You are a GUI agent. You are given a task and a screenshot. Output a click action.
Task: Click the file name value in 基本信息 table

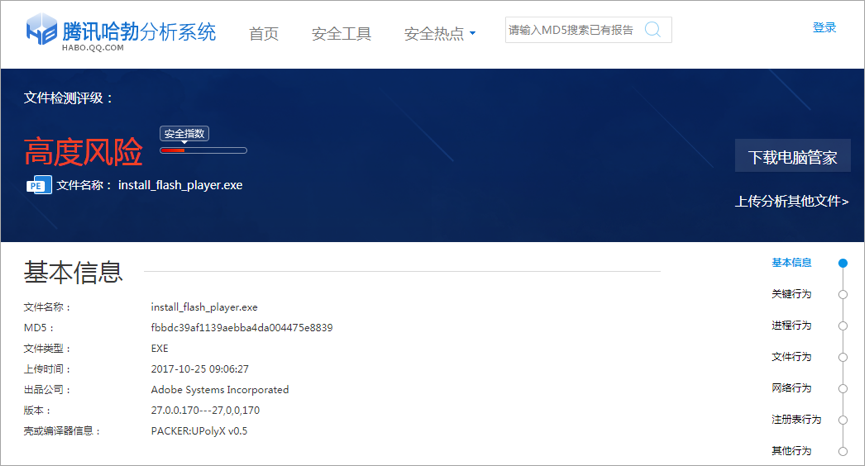pyautogui.click(x=204, y=307)
